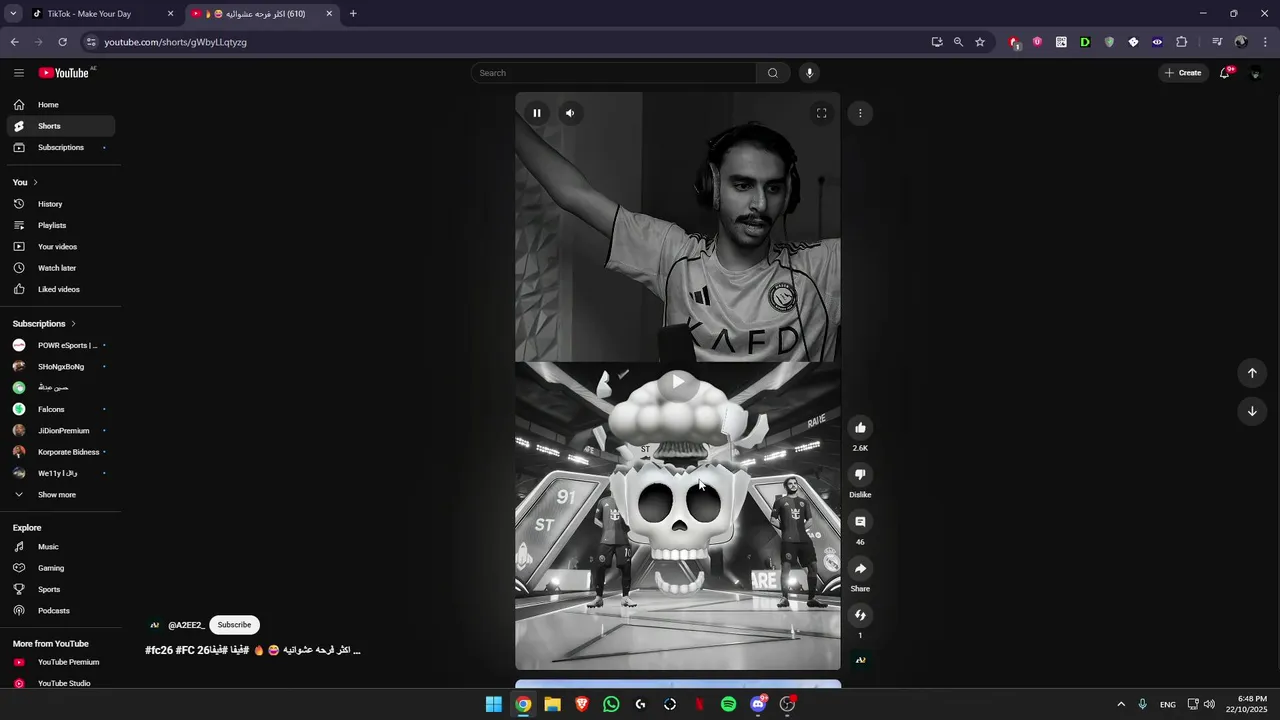This screenshot has width=1280, height=720.
Task: Open the media control icon in toolbar
Action: click(x=1217, y=42)
